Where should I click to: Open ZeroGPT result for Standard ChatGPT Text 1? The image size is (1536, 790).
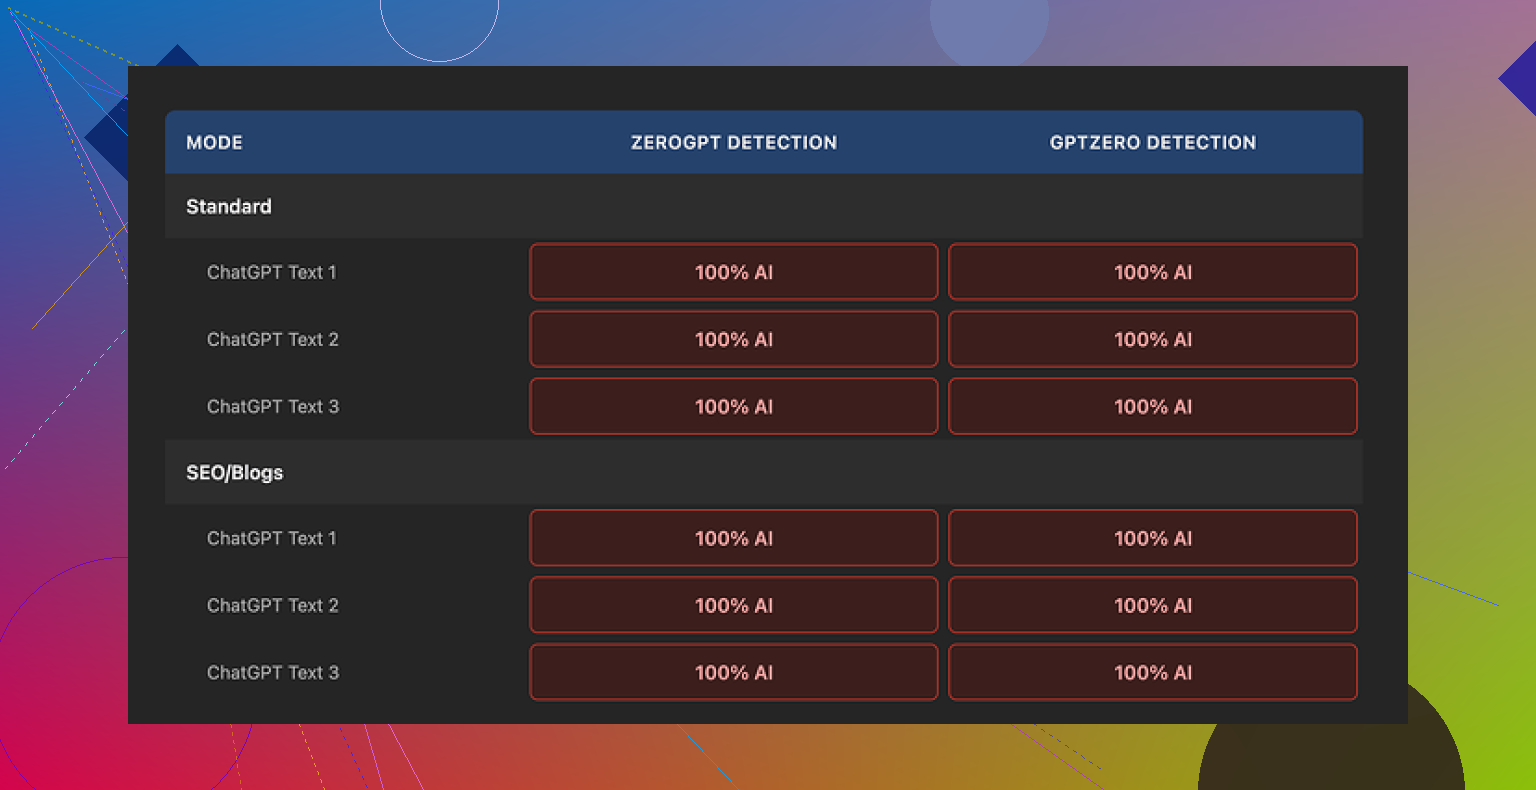pos(733,272)
